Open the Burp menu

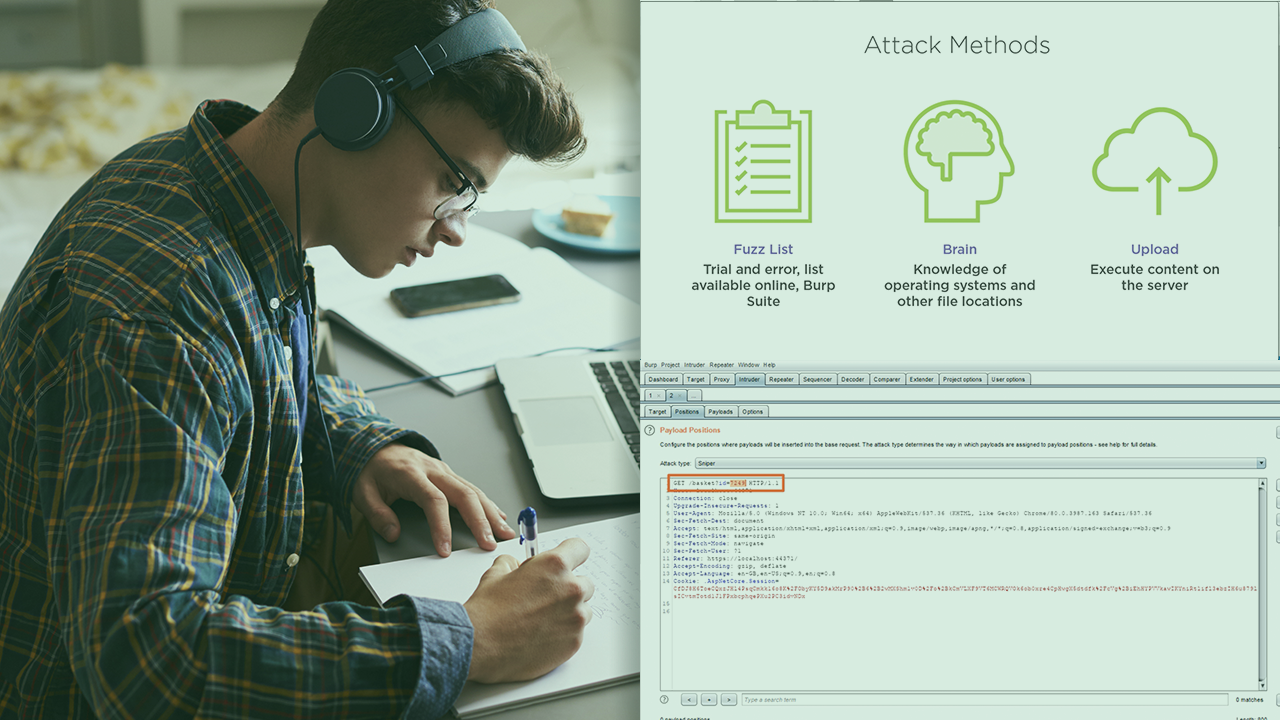(x=650, y=365)
